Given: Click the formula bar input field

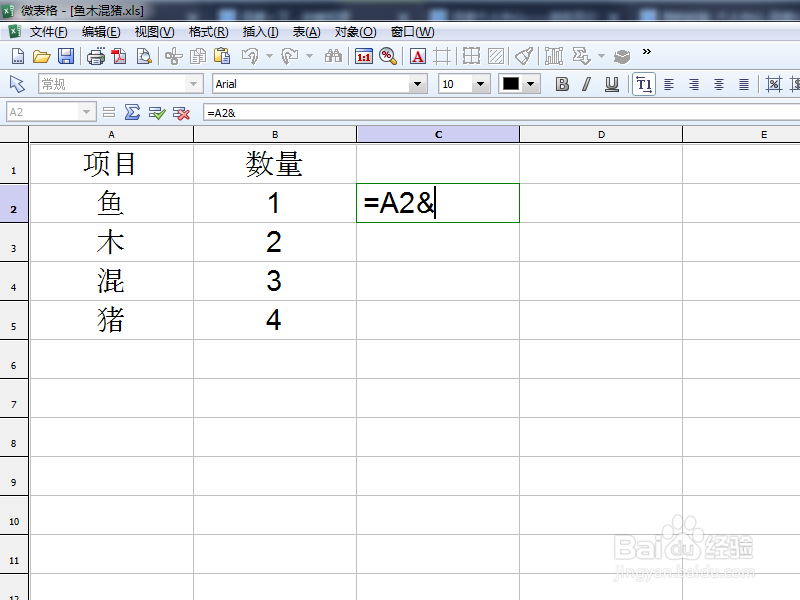Looking at the screenshot, I should point(502,113).
